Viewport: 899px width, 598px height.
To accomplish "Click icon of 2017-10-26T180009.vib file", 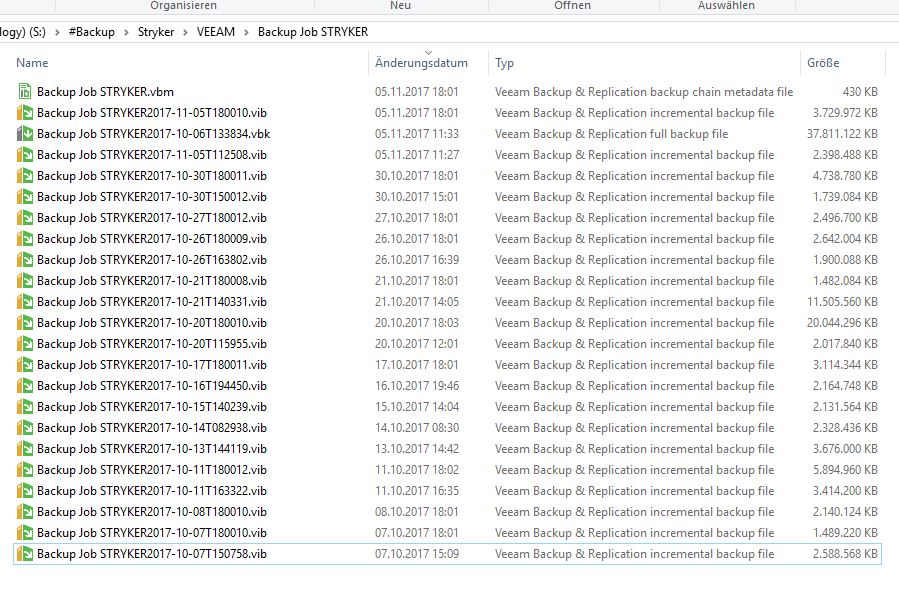I will click(25, 239).
